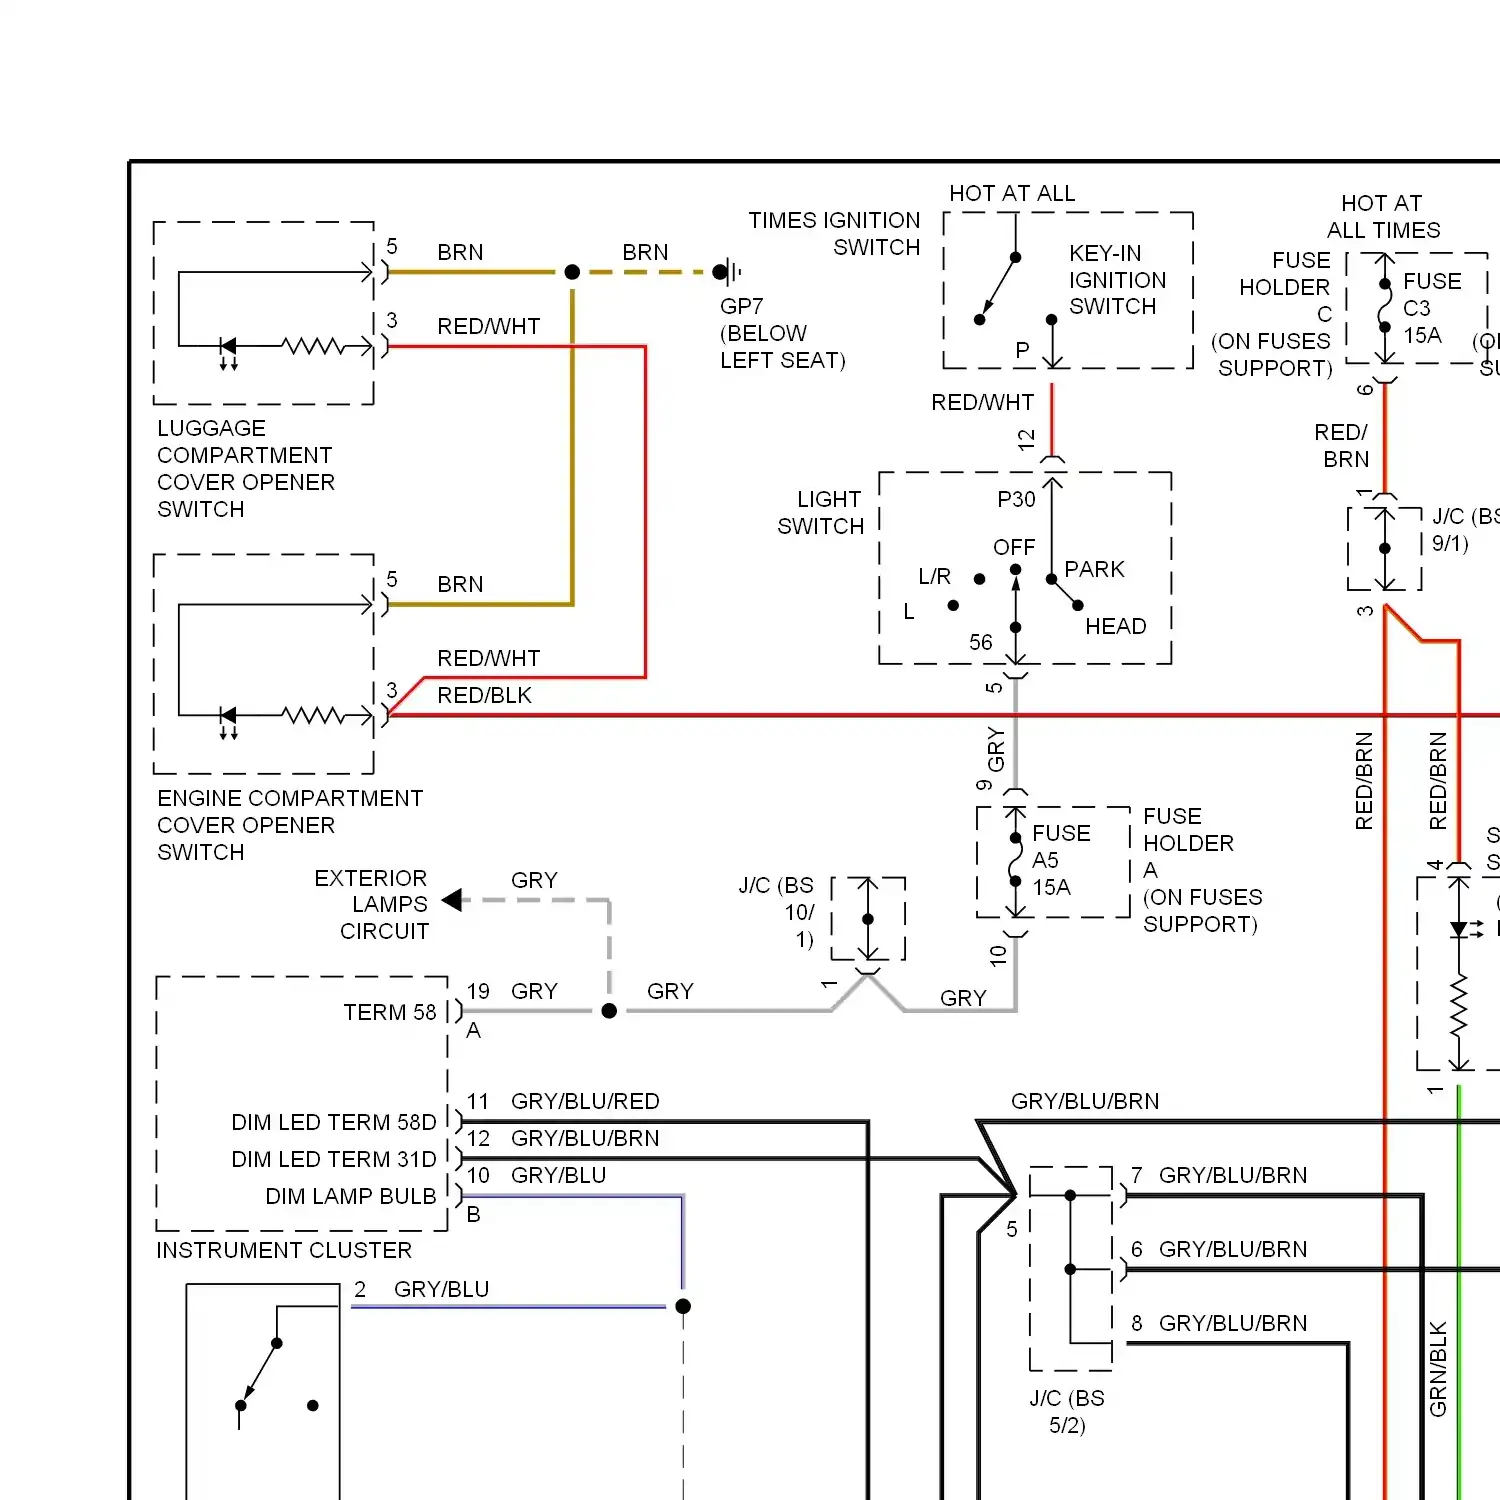Click the P30 terminal label
The height and width of the screenshot is (1500, 1500).
[x=1016, y=499]
